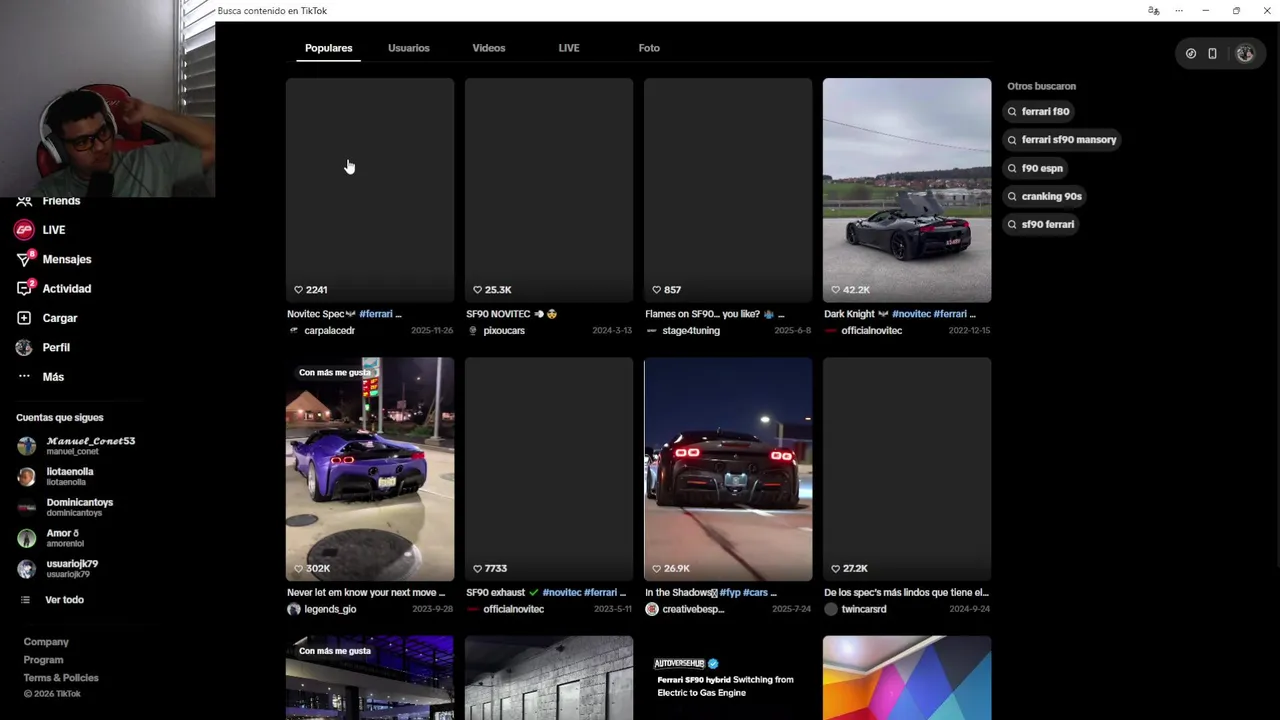The image size is (1280, 720).
Task: Switch to the Usuarios tab
Action: (409, 48)
